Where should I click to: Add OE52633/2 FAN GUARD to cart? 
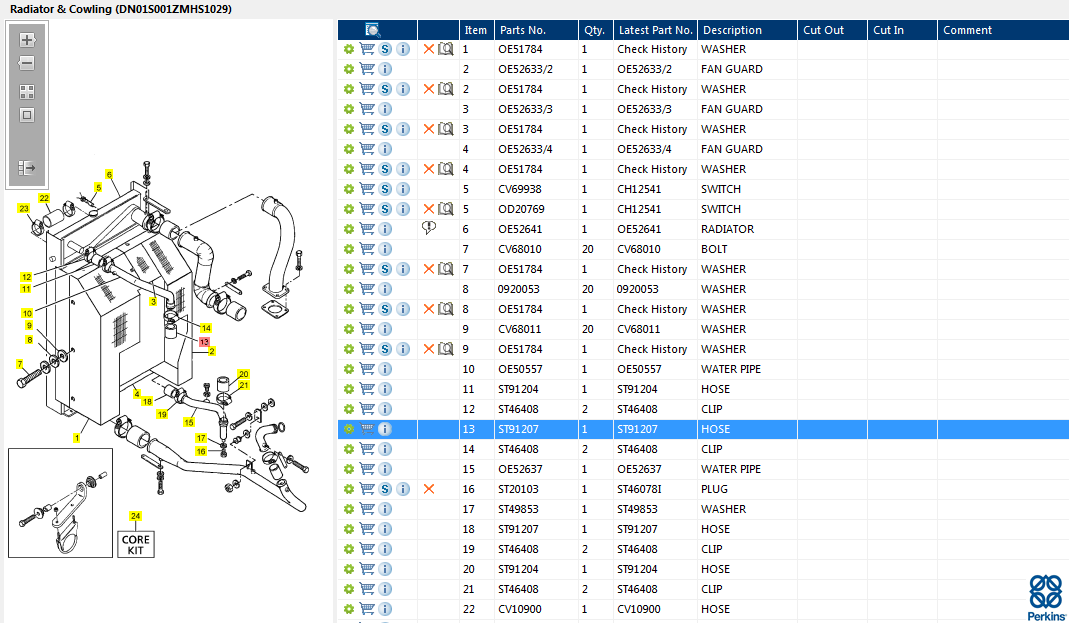[367, 69]
